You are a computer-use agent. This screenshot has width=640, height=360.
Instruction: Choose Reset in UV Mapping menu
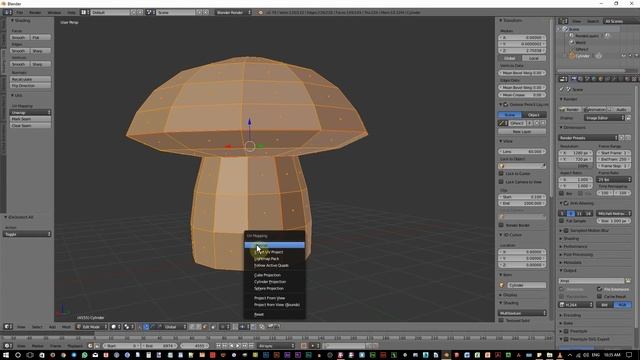(274, 314)
